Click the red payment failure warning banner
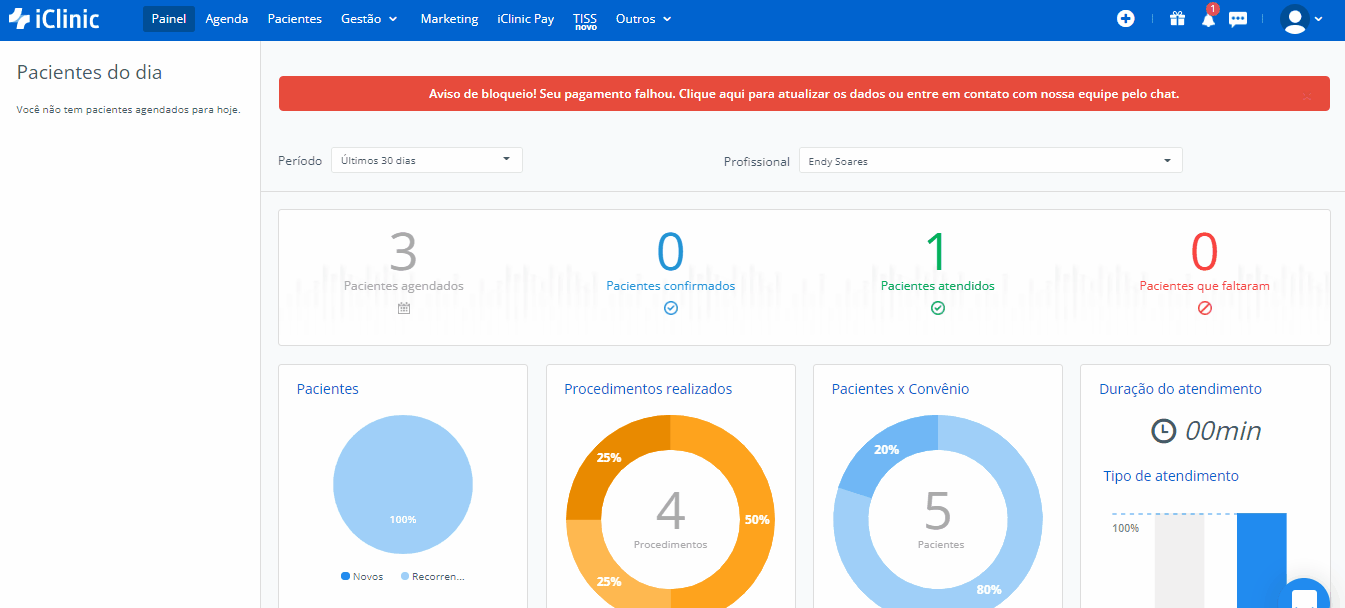 pyautogui.click(x=803, y=94)
